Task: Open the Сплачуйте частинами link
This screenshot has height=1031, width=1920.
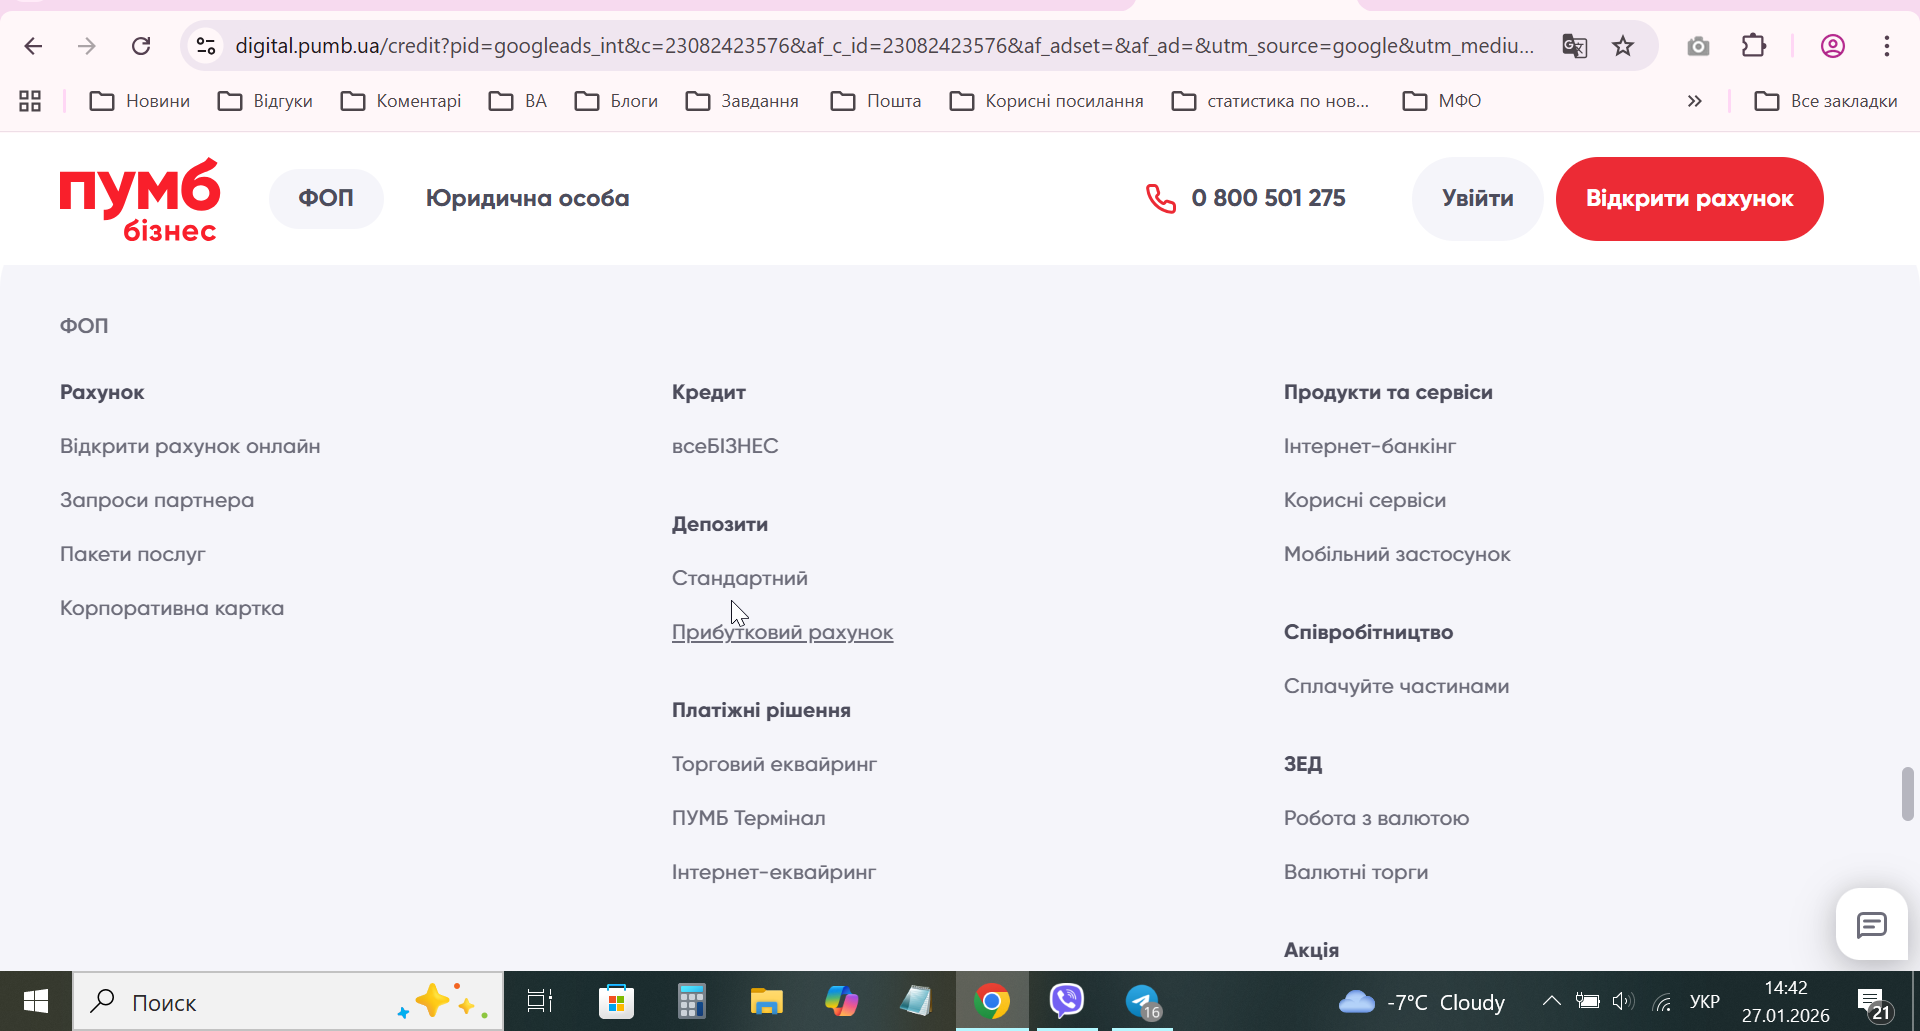Action: pyautogui.click(x=1396, y=686)
